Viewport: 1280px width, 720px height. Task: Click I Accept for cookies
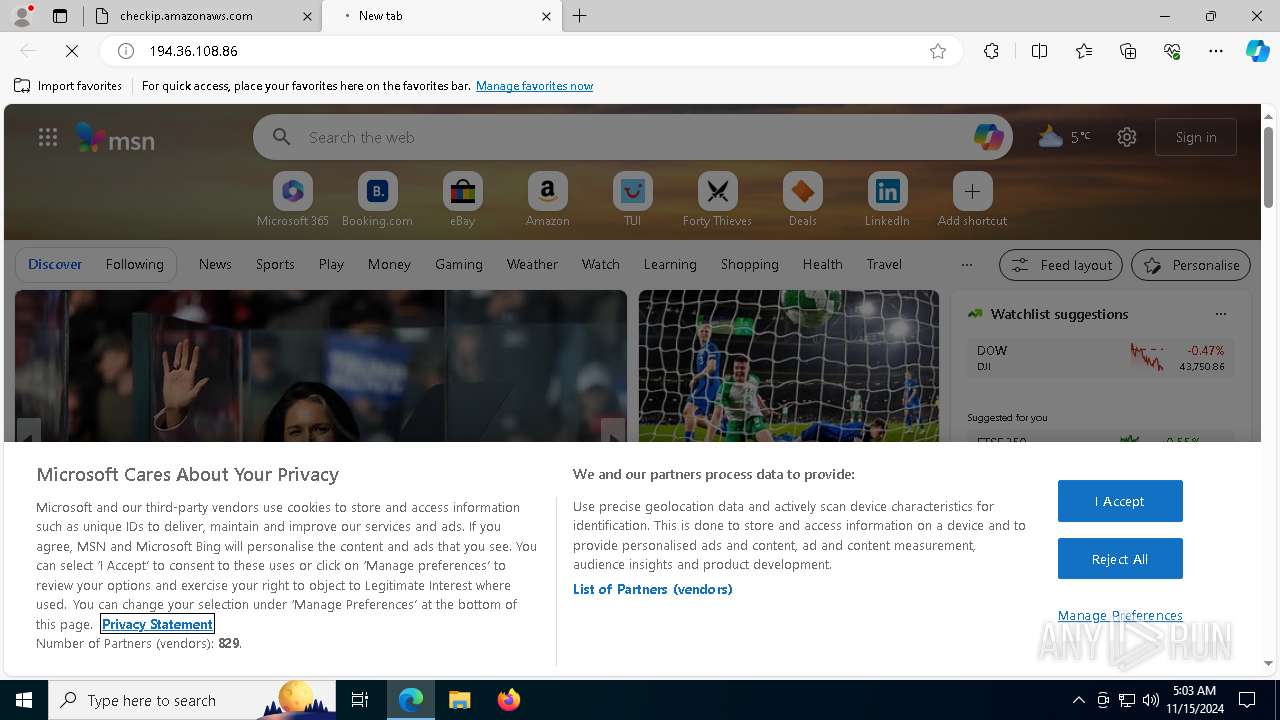pyautogui.click(x=1120, y=501)
